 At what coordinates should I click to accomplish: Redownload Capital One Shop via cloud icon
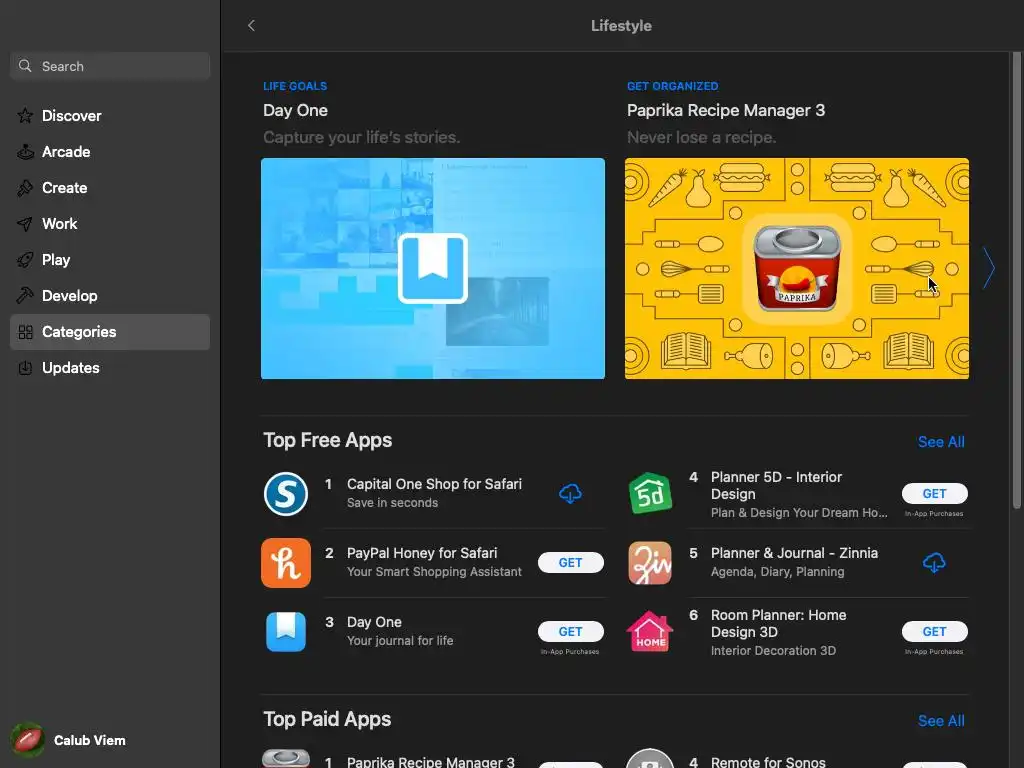570,494
